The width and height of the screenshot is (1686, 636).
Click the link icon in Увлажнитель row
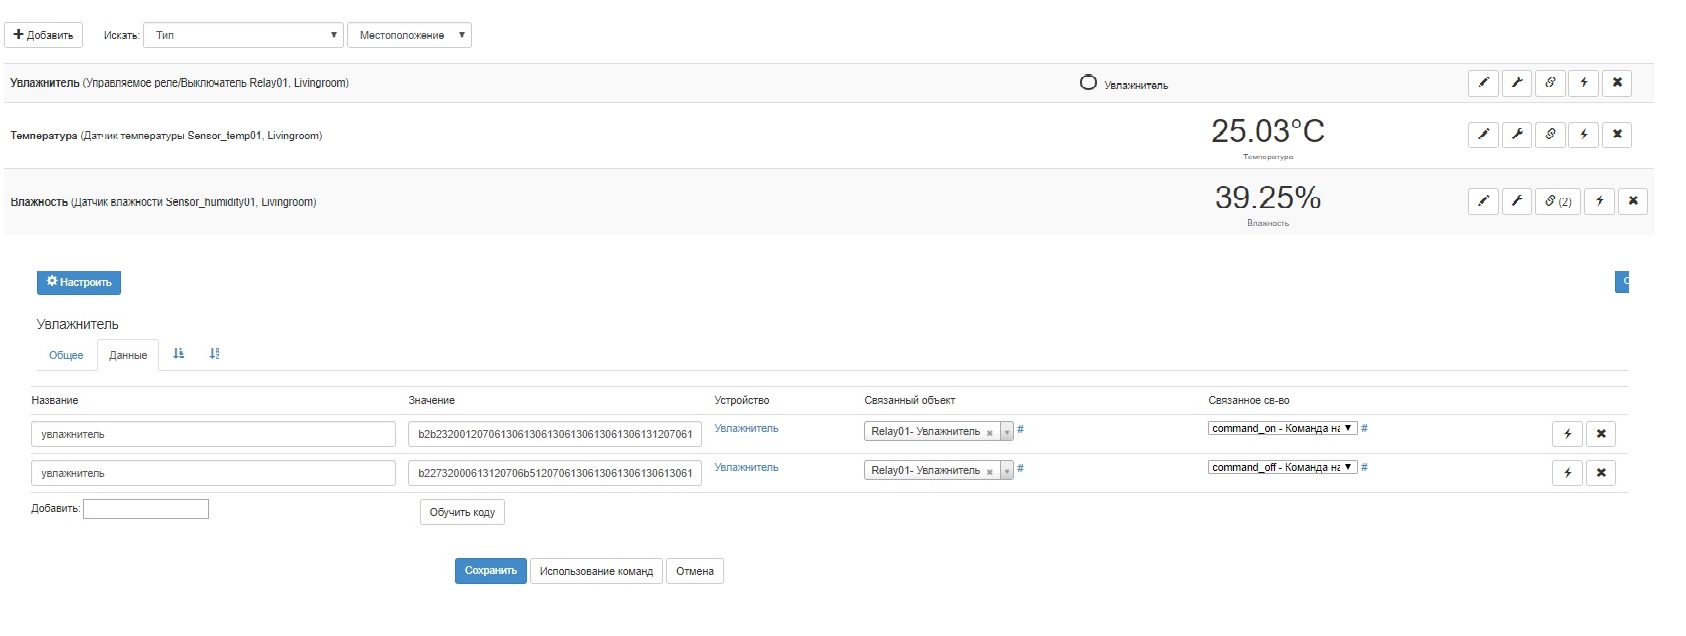coord(1550,83)
